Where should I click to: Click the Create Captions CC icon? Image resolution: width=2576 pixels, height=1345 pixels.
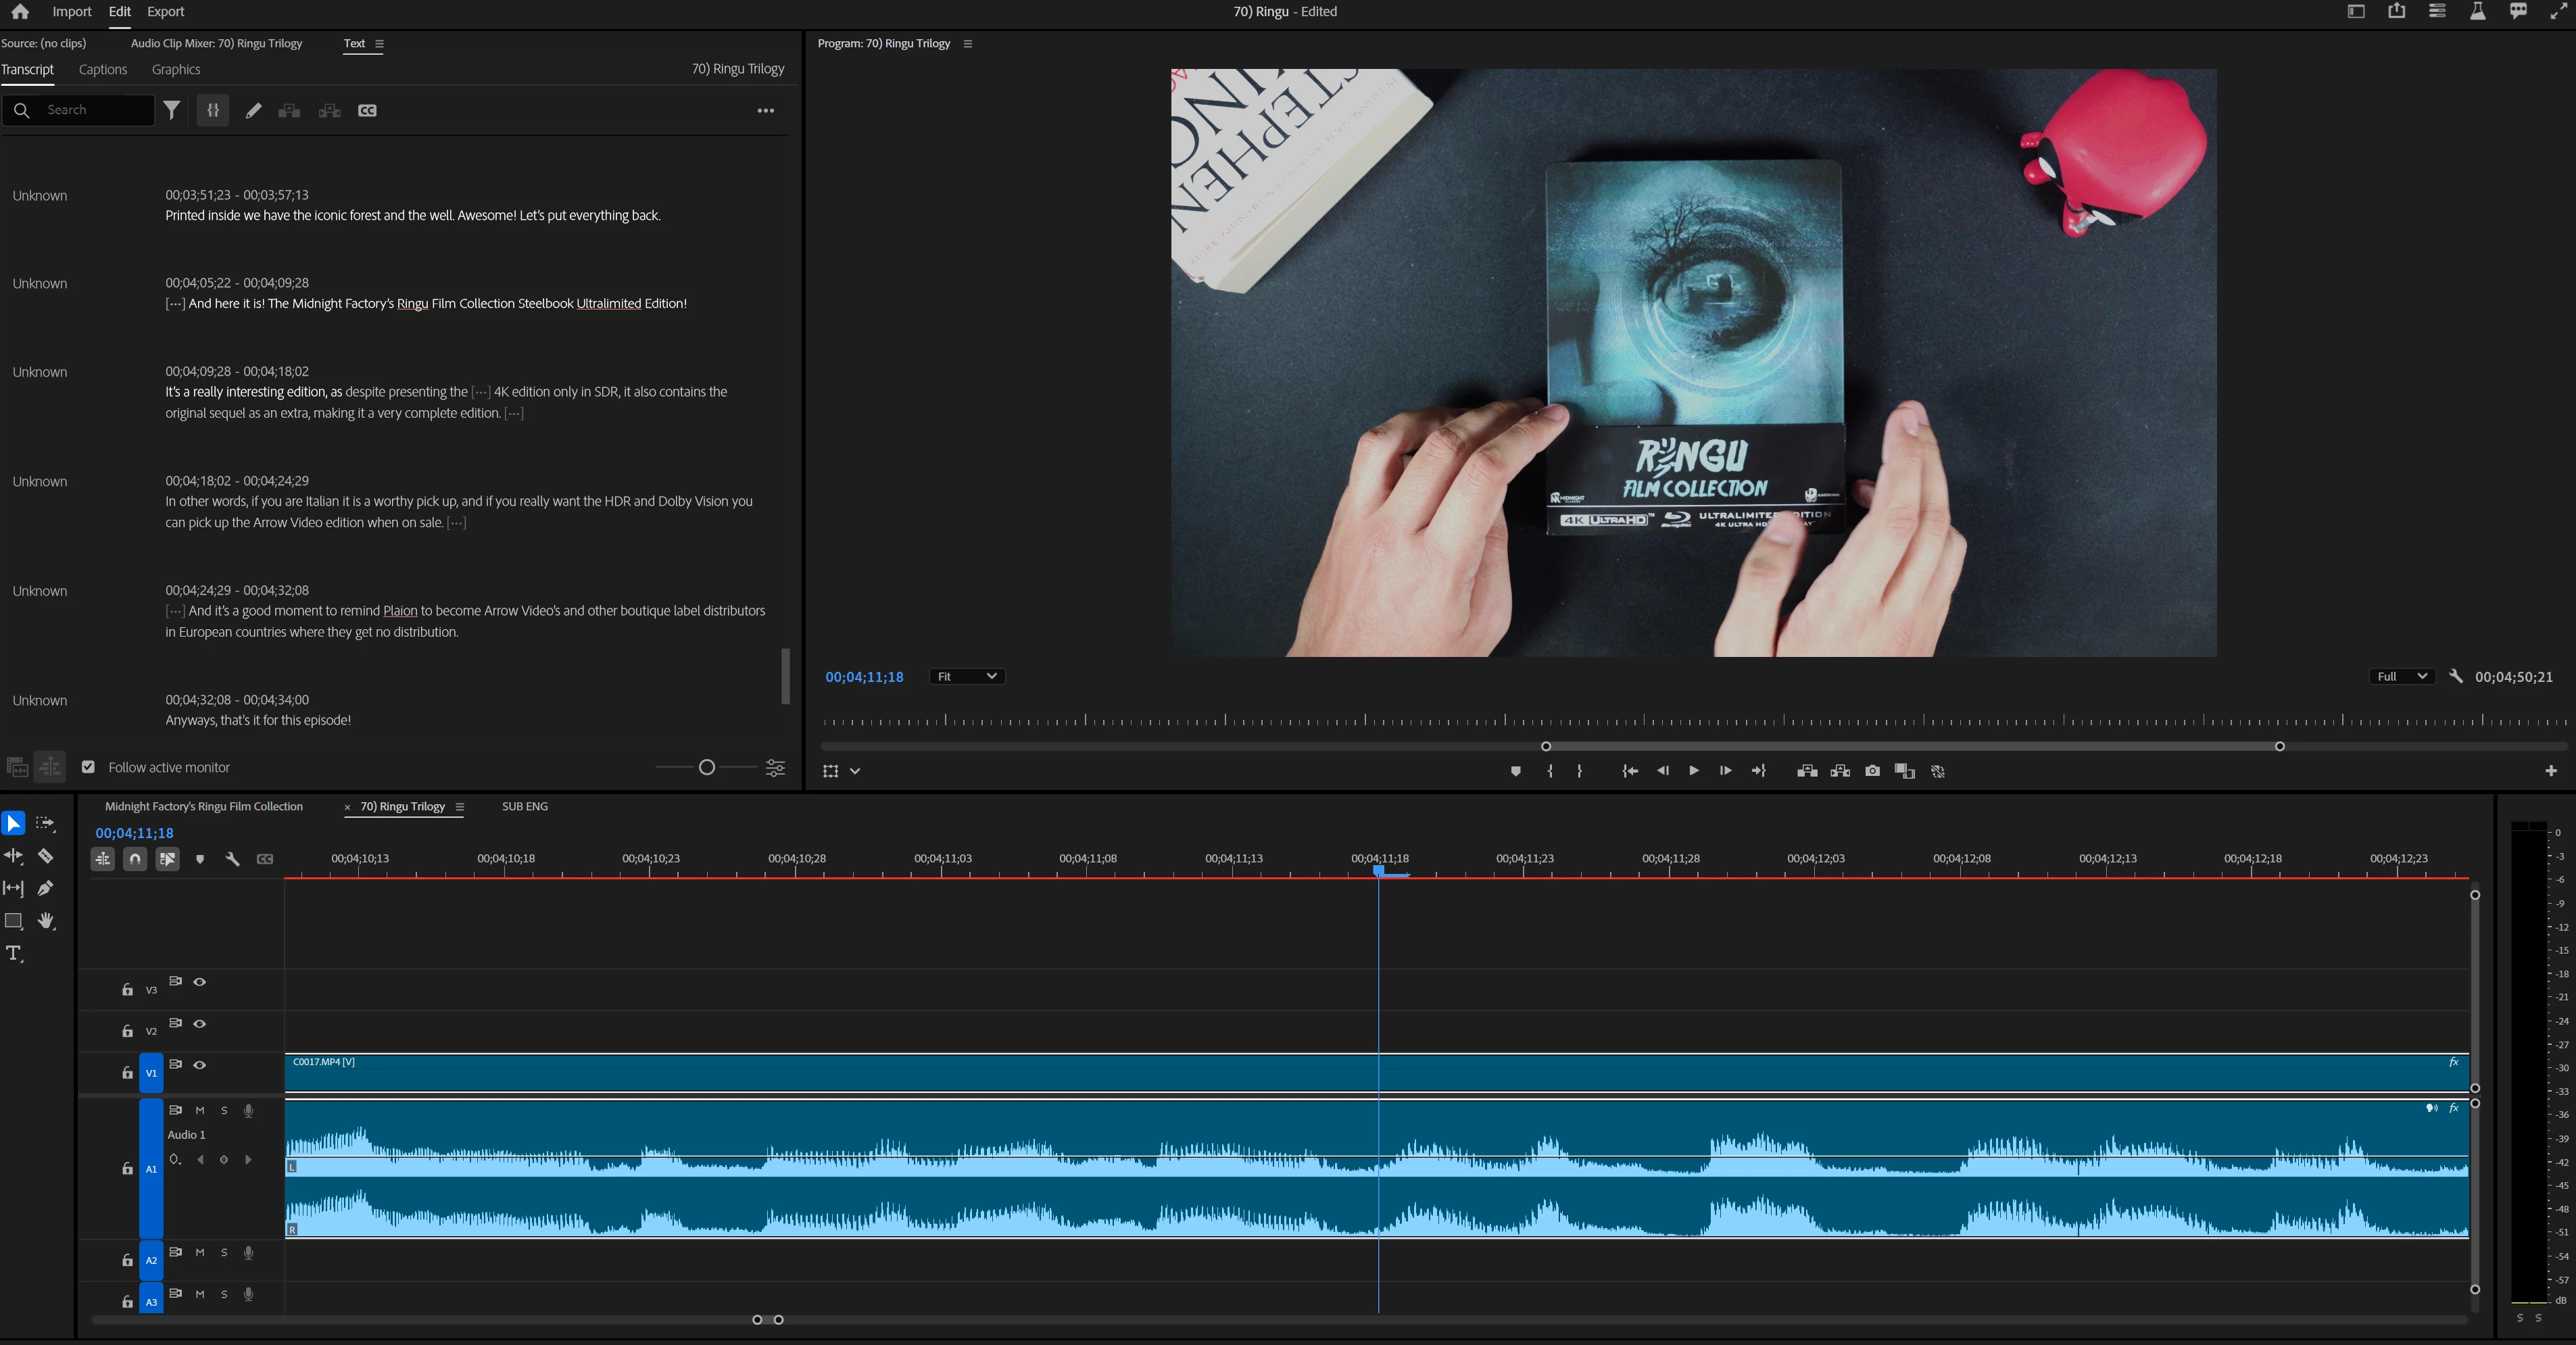[x=367, y=111]
